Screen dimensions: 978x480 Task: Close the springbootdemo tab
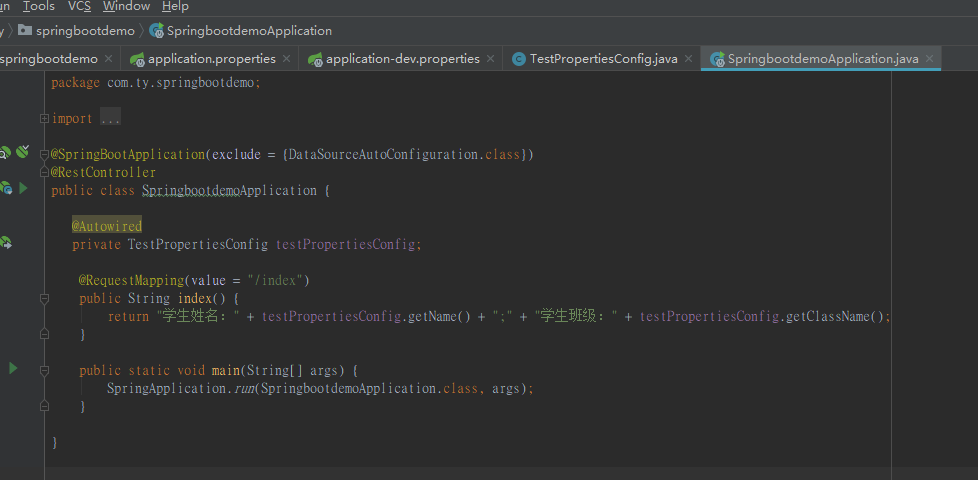(109, 59)
